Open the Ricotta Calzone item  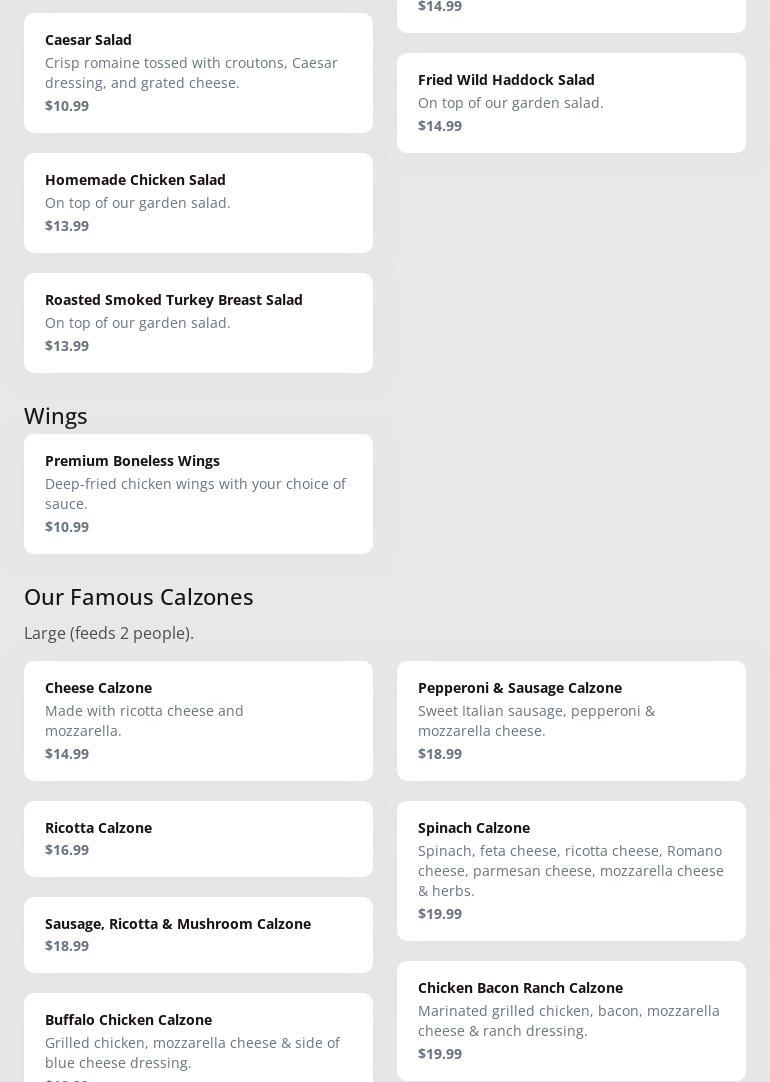(198, 838)
